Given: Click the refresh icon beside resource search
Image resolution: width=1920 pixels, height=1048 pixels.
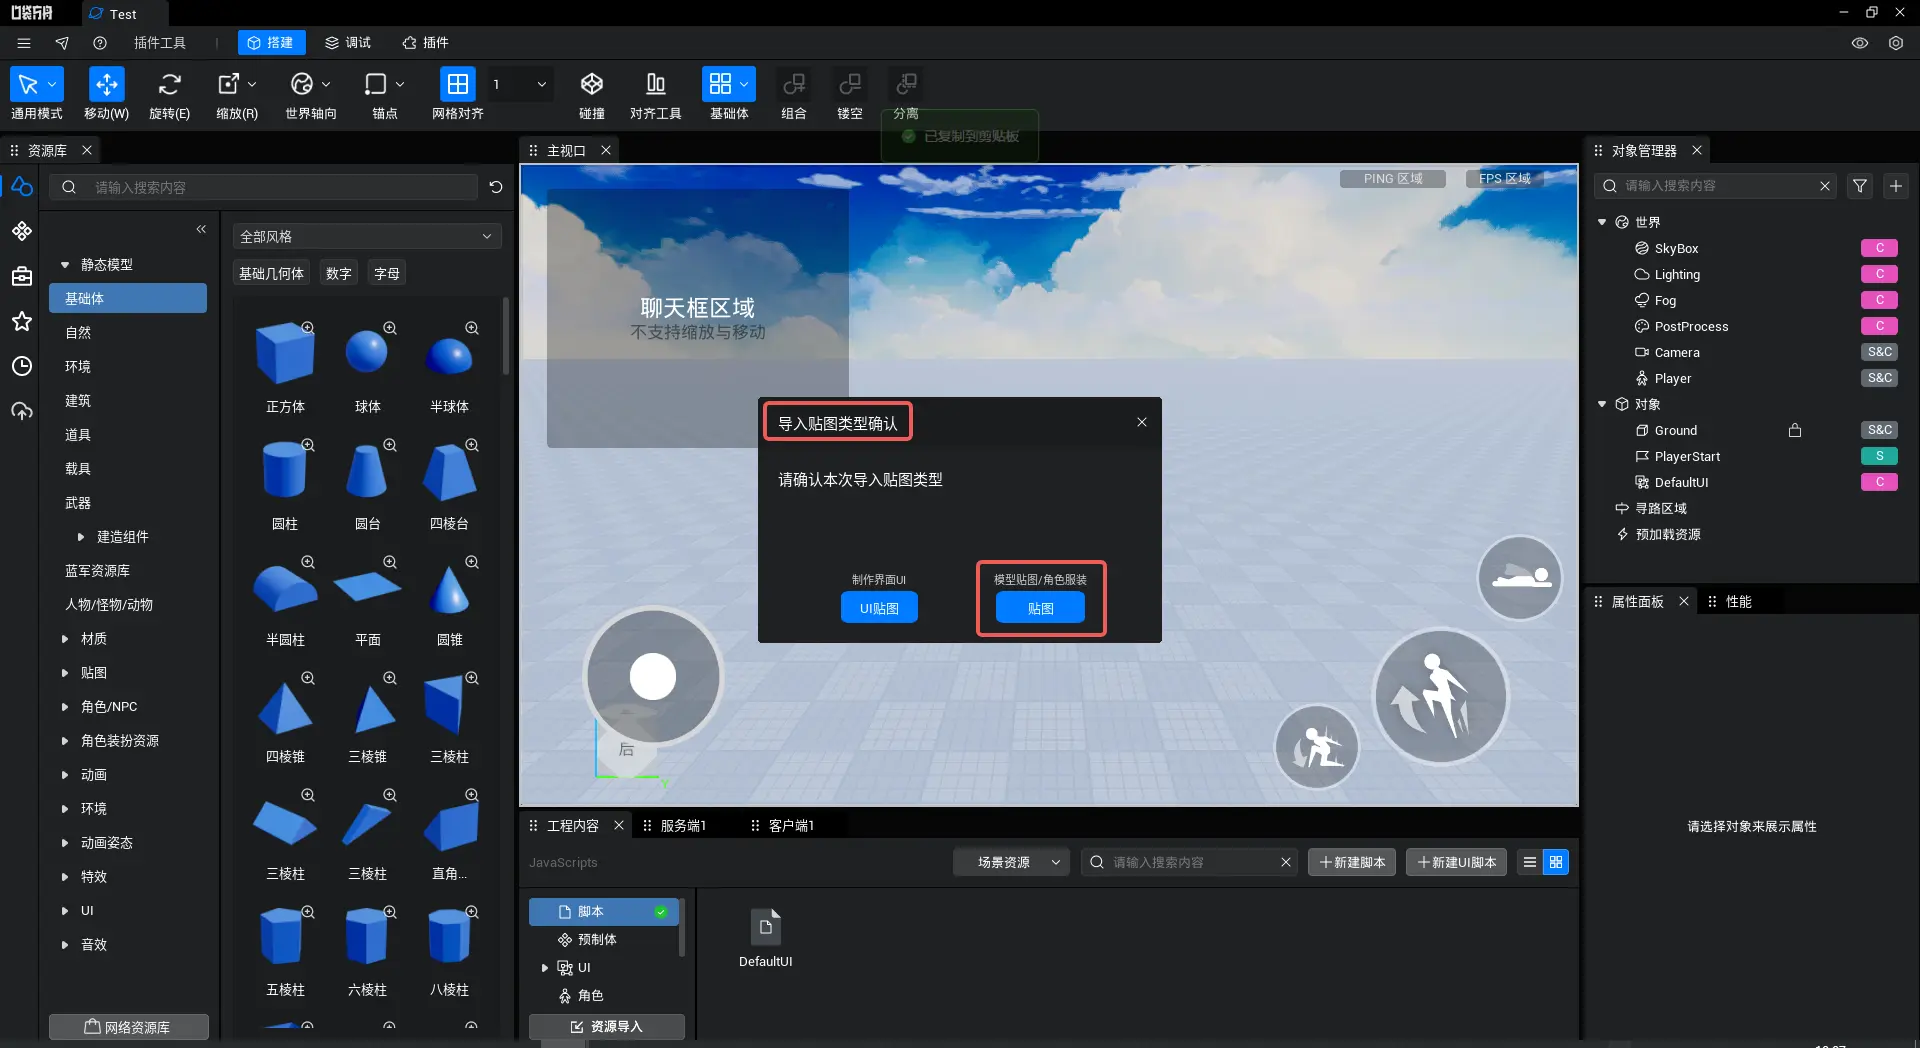Looking at the screenshot, I should coord(496,187).
